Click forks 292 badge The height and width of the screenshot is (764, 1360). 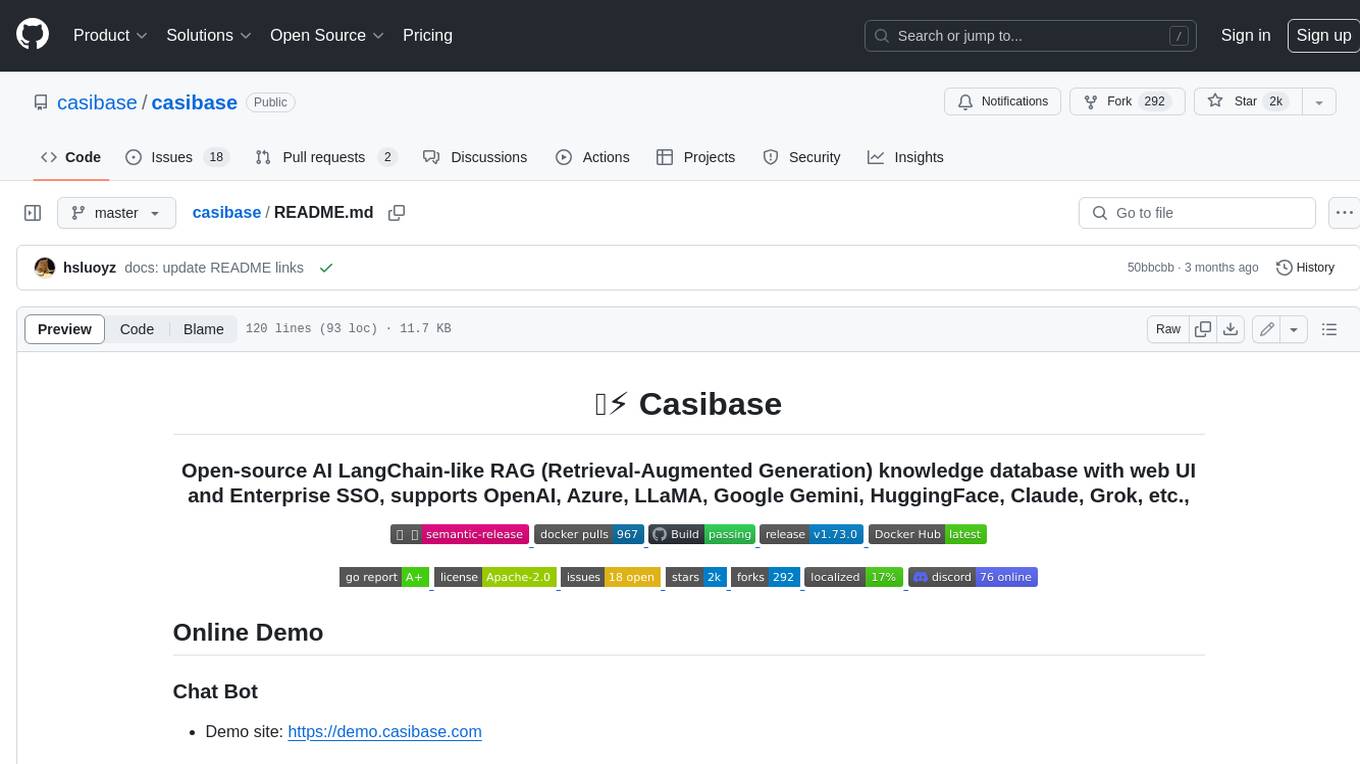[x=765, y=577]
